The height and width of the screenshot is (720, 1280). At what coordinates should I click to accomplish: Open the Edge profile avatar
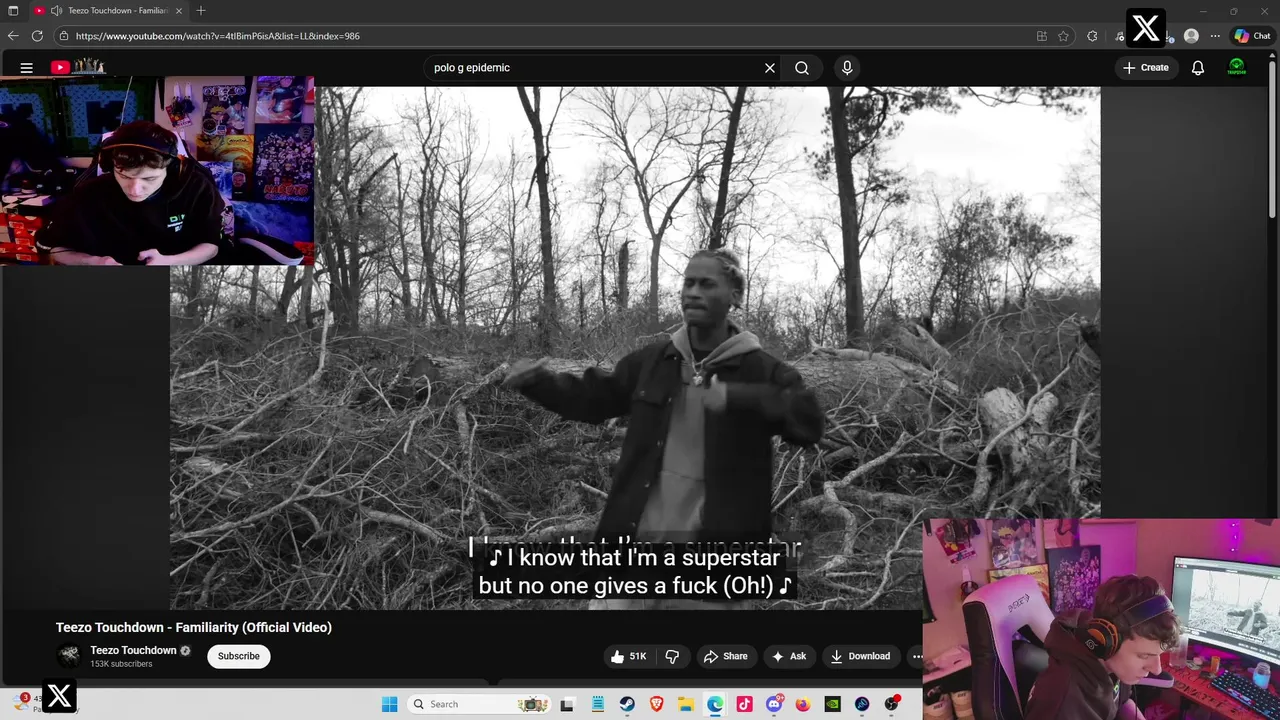[1191, 36]
